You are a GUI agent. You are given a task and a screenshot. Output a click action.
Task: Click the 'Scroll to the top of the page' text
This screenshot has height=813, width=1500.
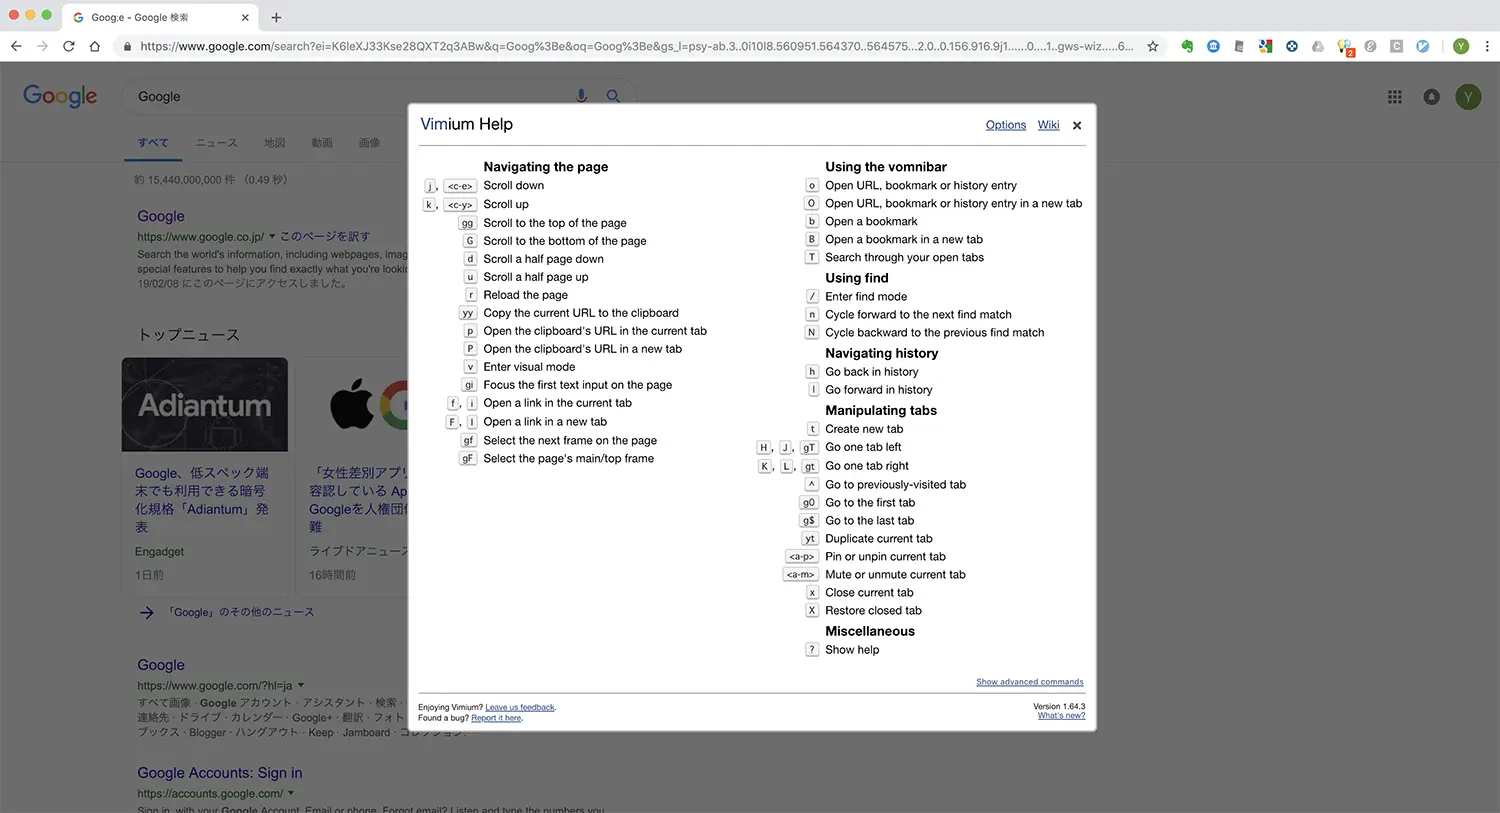pyautogui.click(x=555, y=223)
